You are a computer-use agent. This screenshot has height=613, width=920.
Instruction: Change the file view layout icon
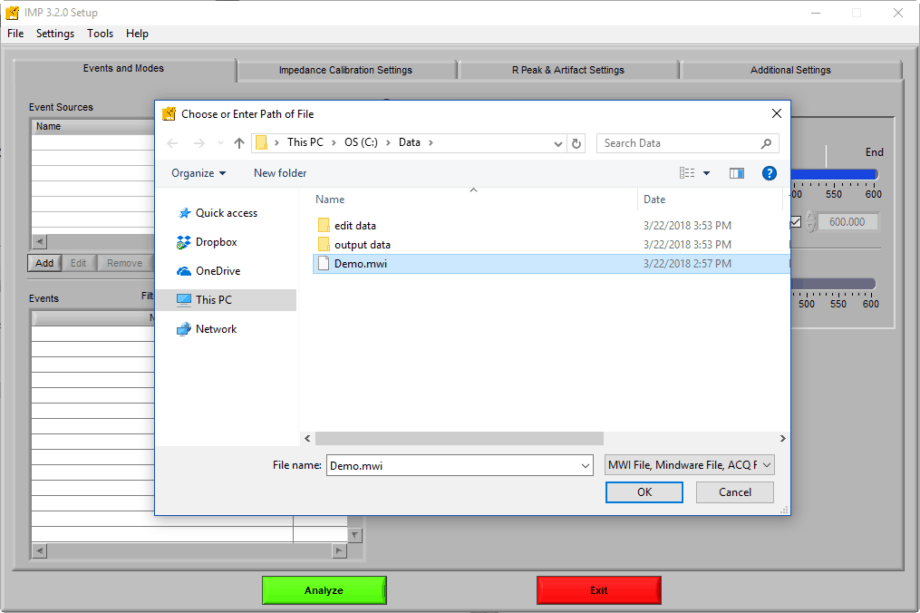click(689, 173)
